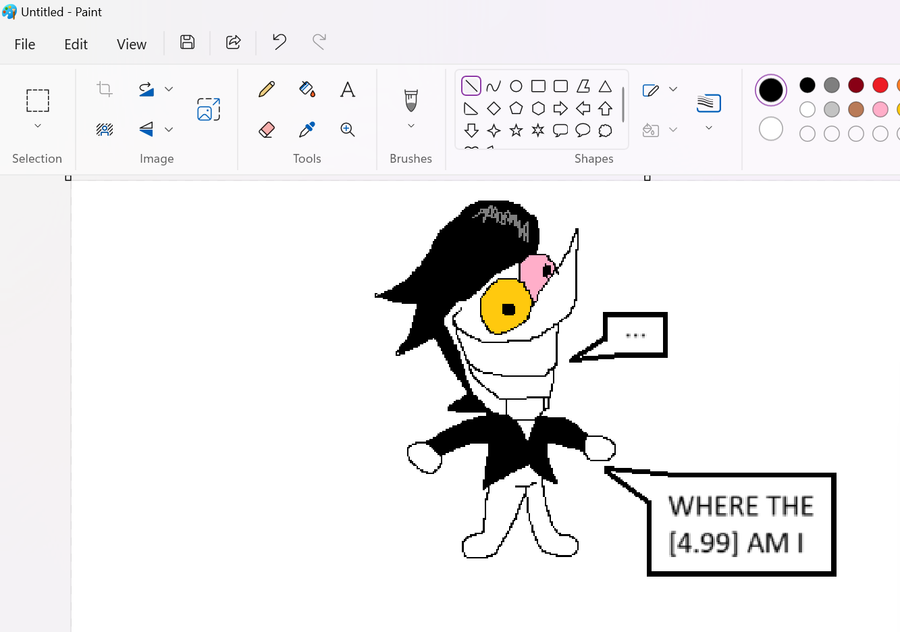This screenshot has height=632, width=900.
Task: Click the Shapes gallery scrollbar
Action: pos(623,104)
